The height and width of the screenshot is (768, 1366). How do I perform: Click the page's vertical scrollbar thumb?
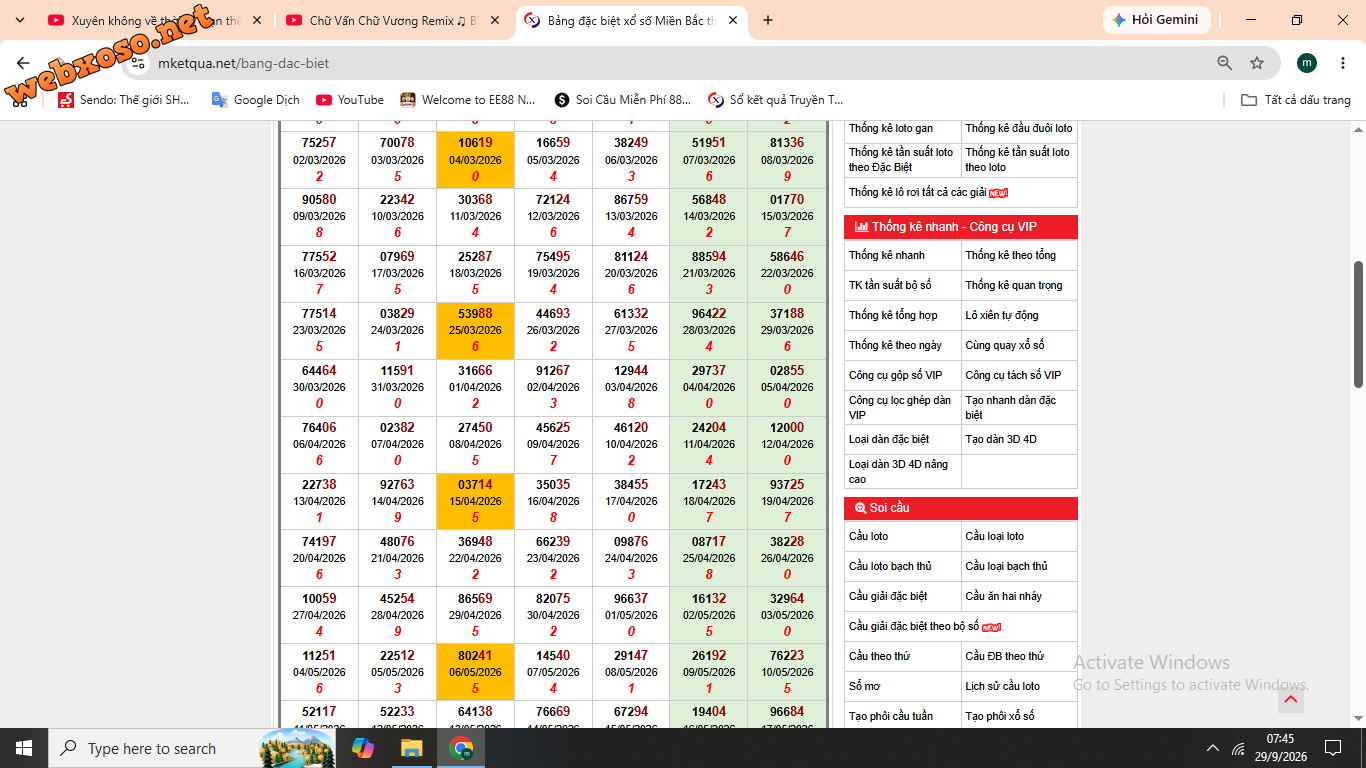pos(1358,324)
